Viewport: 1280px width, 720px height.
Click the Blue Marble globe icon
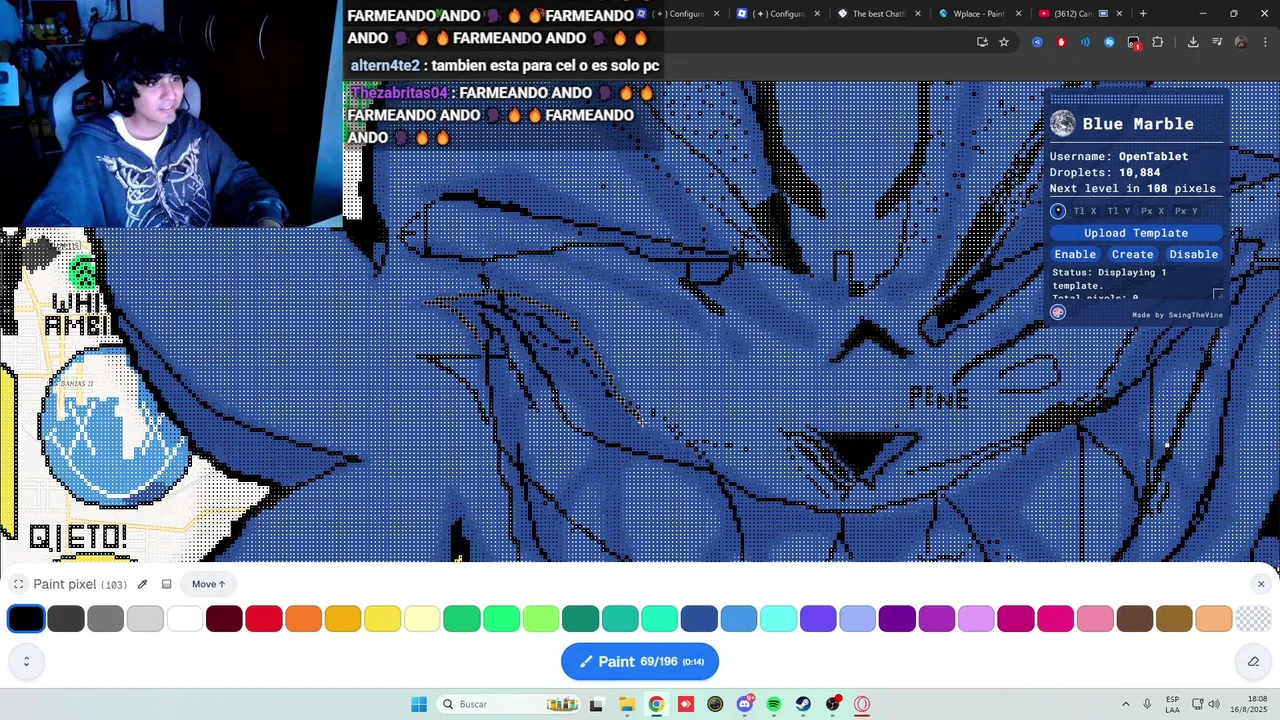click(1063, 124)
